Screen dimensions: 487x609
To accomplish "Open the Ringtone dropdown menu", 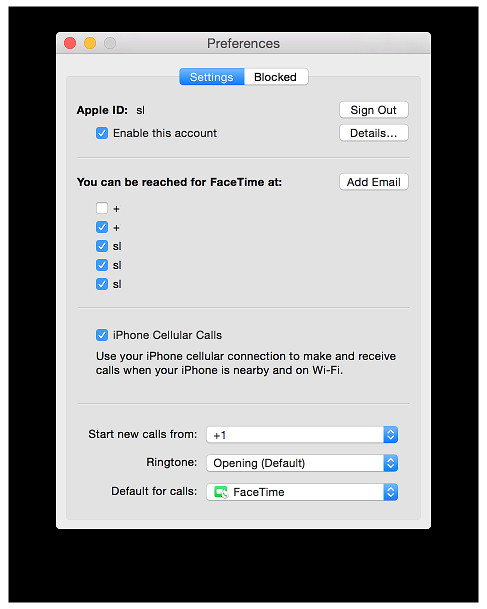I will [x=302, y=463].
